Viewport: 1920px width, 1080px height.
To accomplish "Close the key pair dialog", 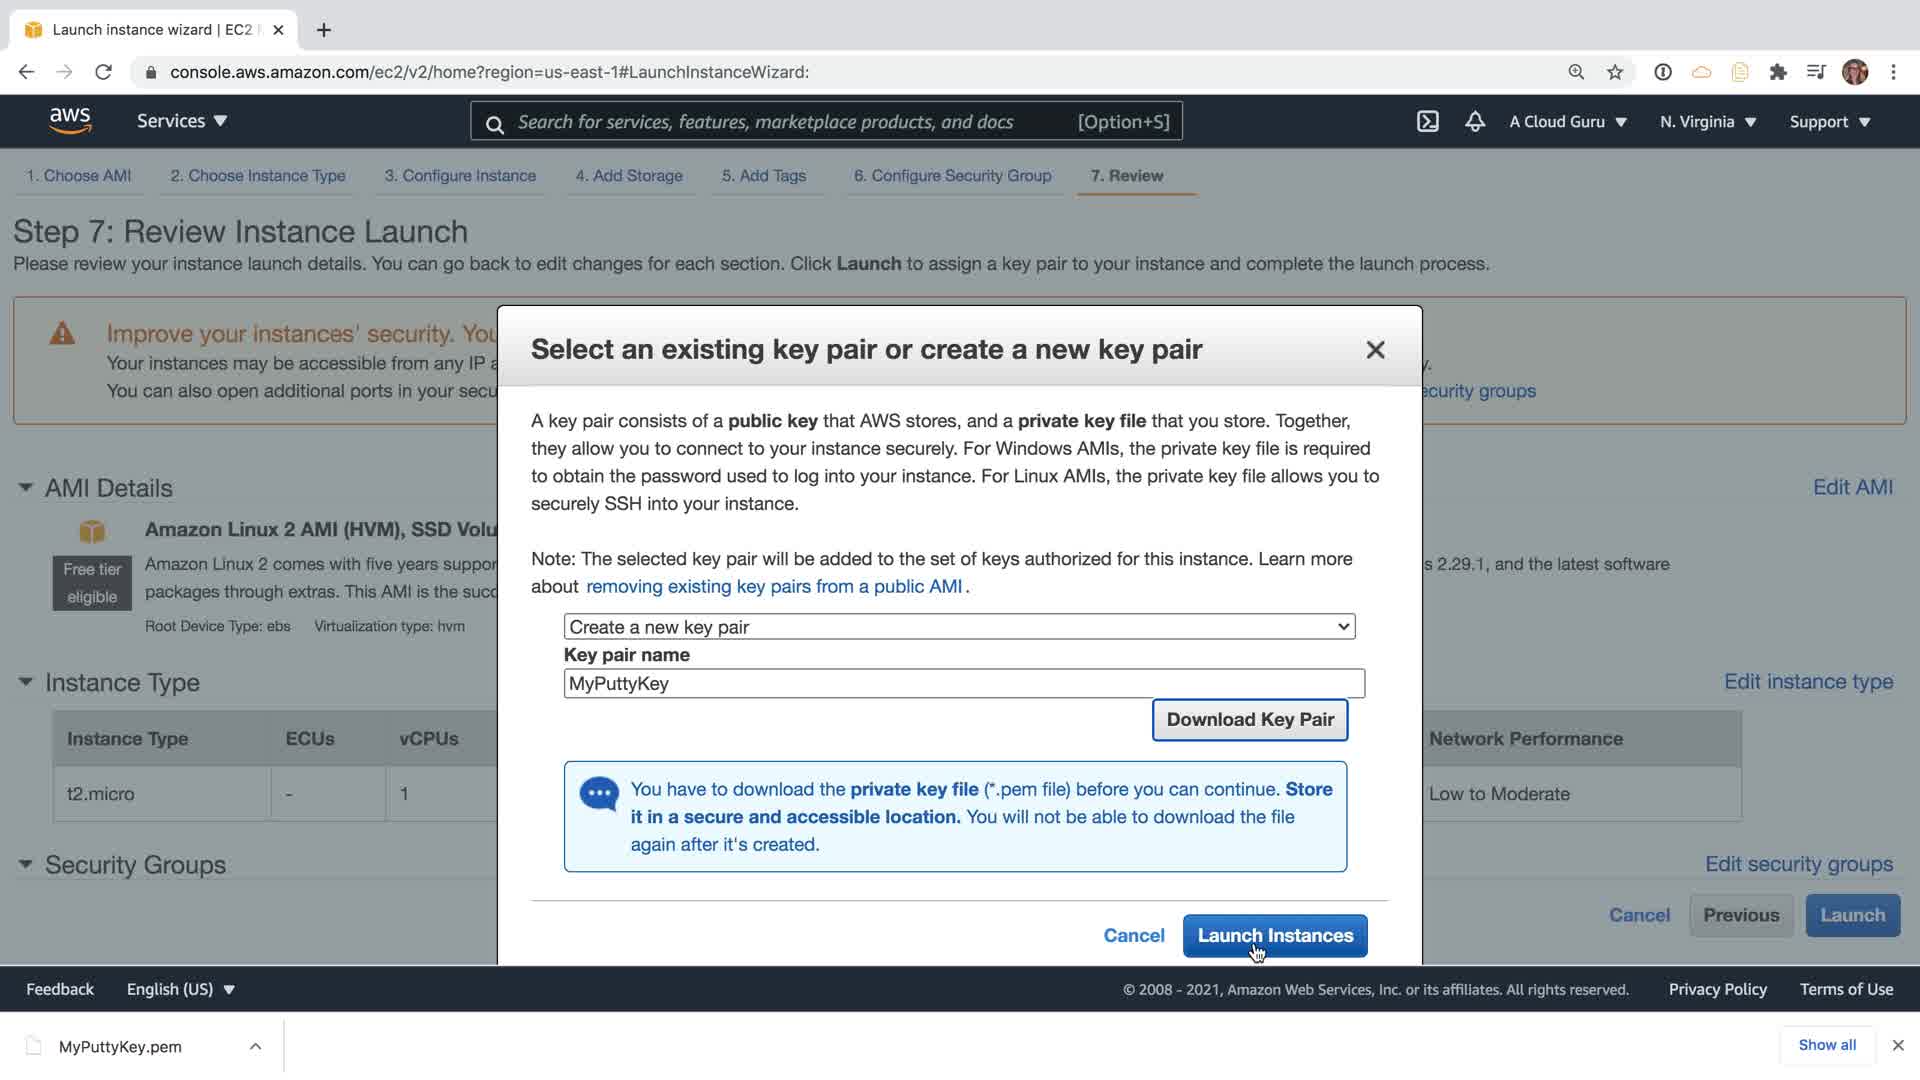I will pyautogui.click(x=1375, y=350).
